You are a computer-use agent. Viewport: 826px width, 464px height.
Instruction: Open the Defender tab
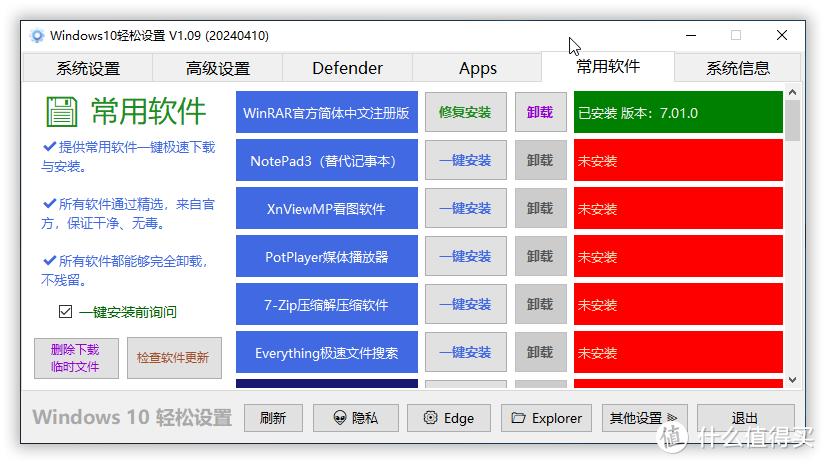pos(347,68)
